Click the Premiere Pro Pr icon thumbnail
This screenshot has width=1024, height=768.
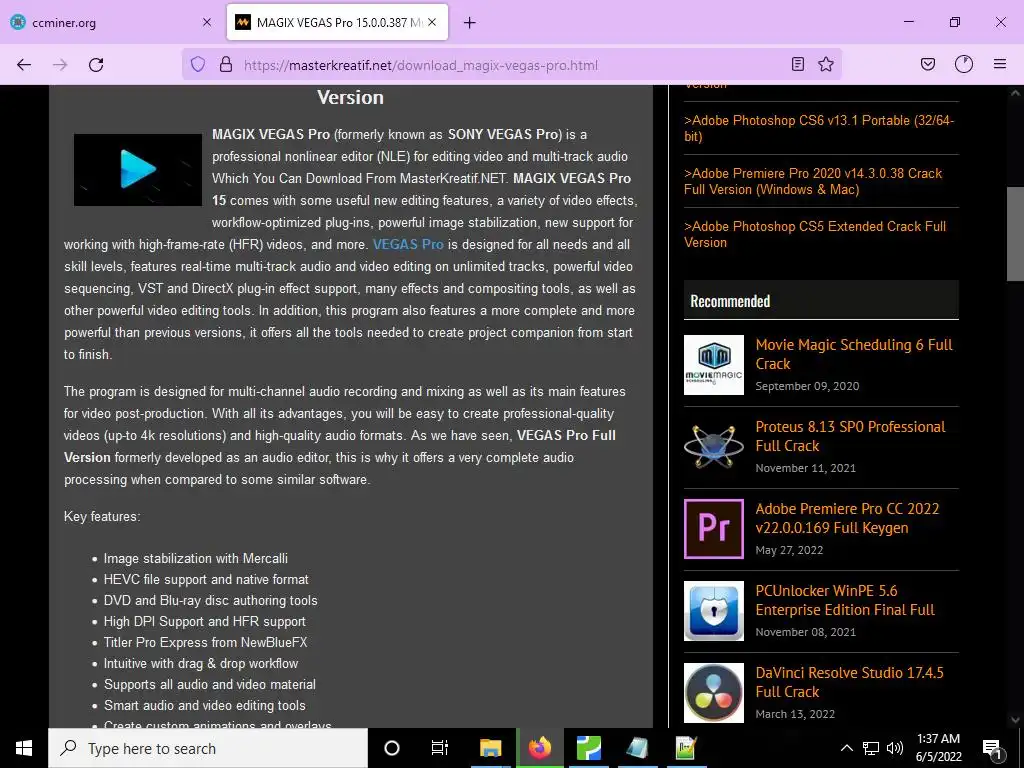tap(714, 529)
